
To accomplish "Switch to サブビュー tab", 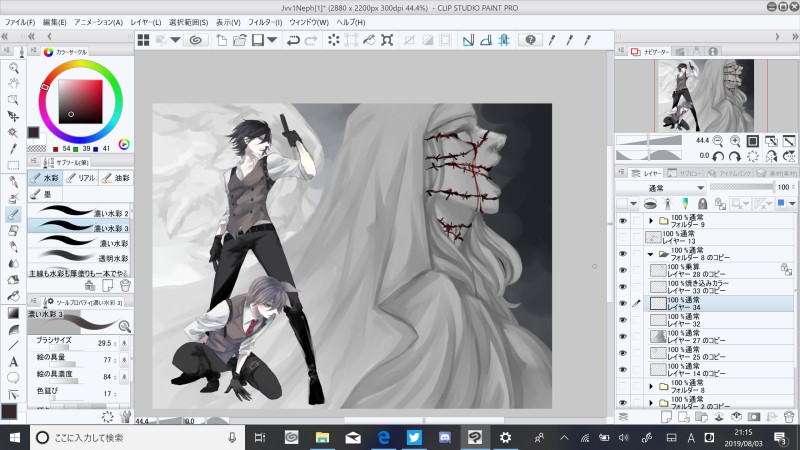I will coord(685,173).
